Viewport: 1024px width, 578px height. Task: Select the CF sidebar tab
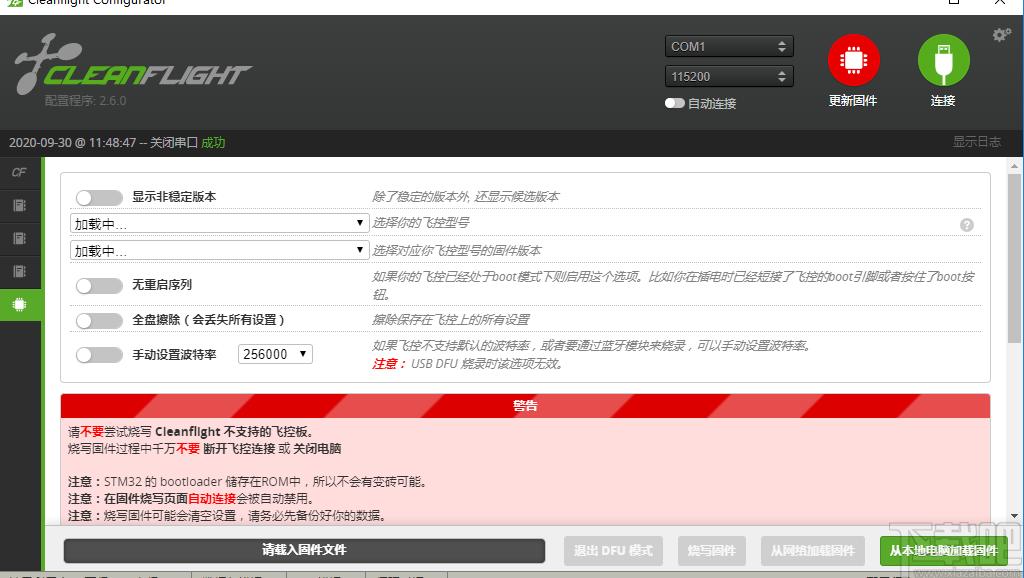(20, 172)
